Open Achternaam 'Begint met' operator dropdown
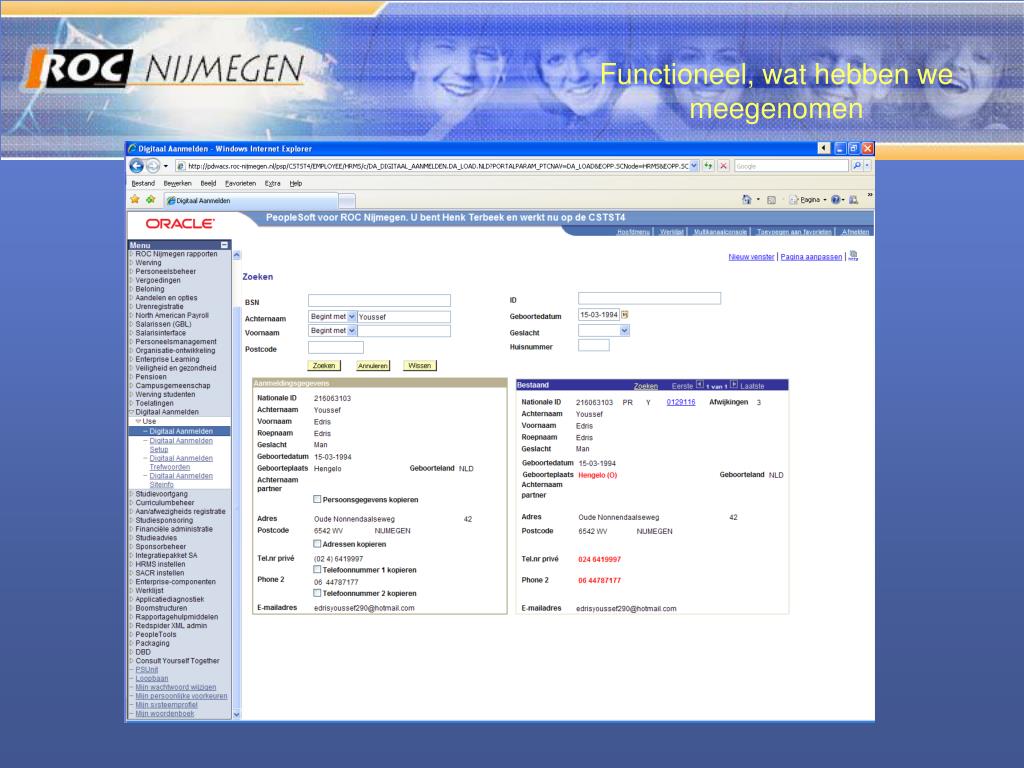Image resolution: width=1024 pixels, height=768 pixels. 351,316
